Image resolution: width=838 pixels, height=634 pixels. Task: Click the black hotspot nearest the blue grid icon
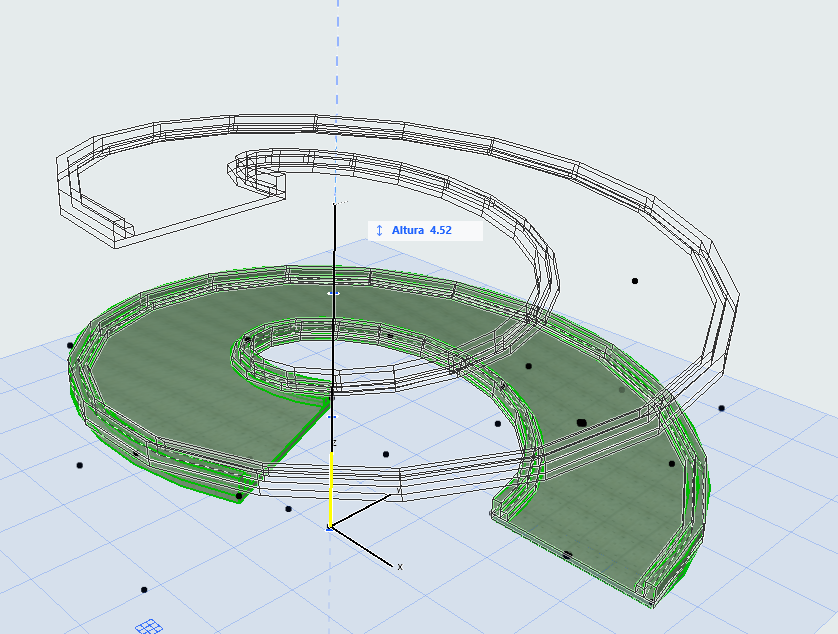[x=144, y=590]
